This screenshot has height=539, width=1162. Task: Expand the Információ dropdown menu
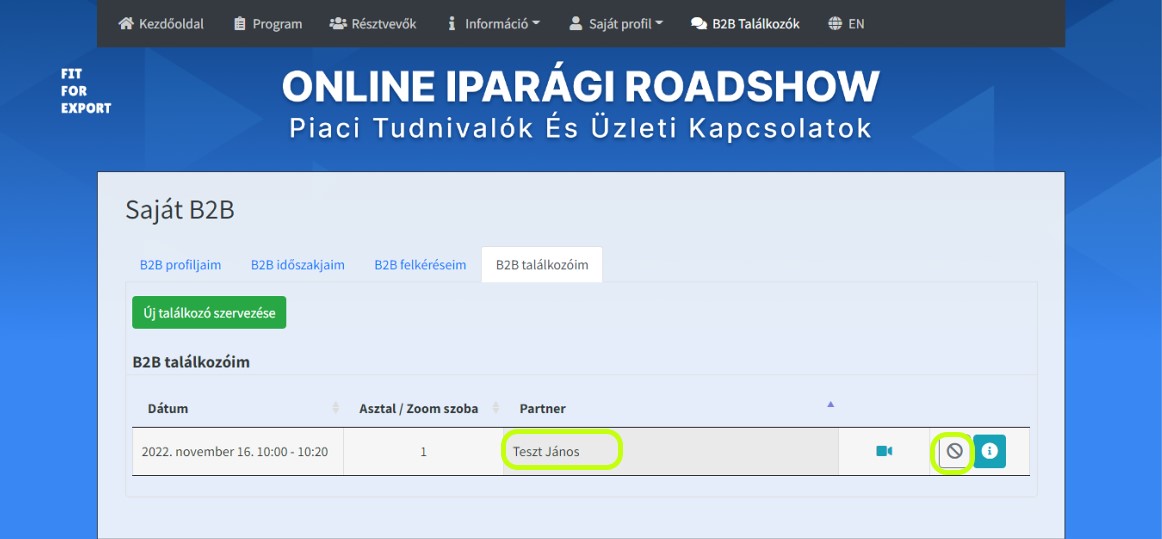point(493,24)
